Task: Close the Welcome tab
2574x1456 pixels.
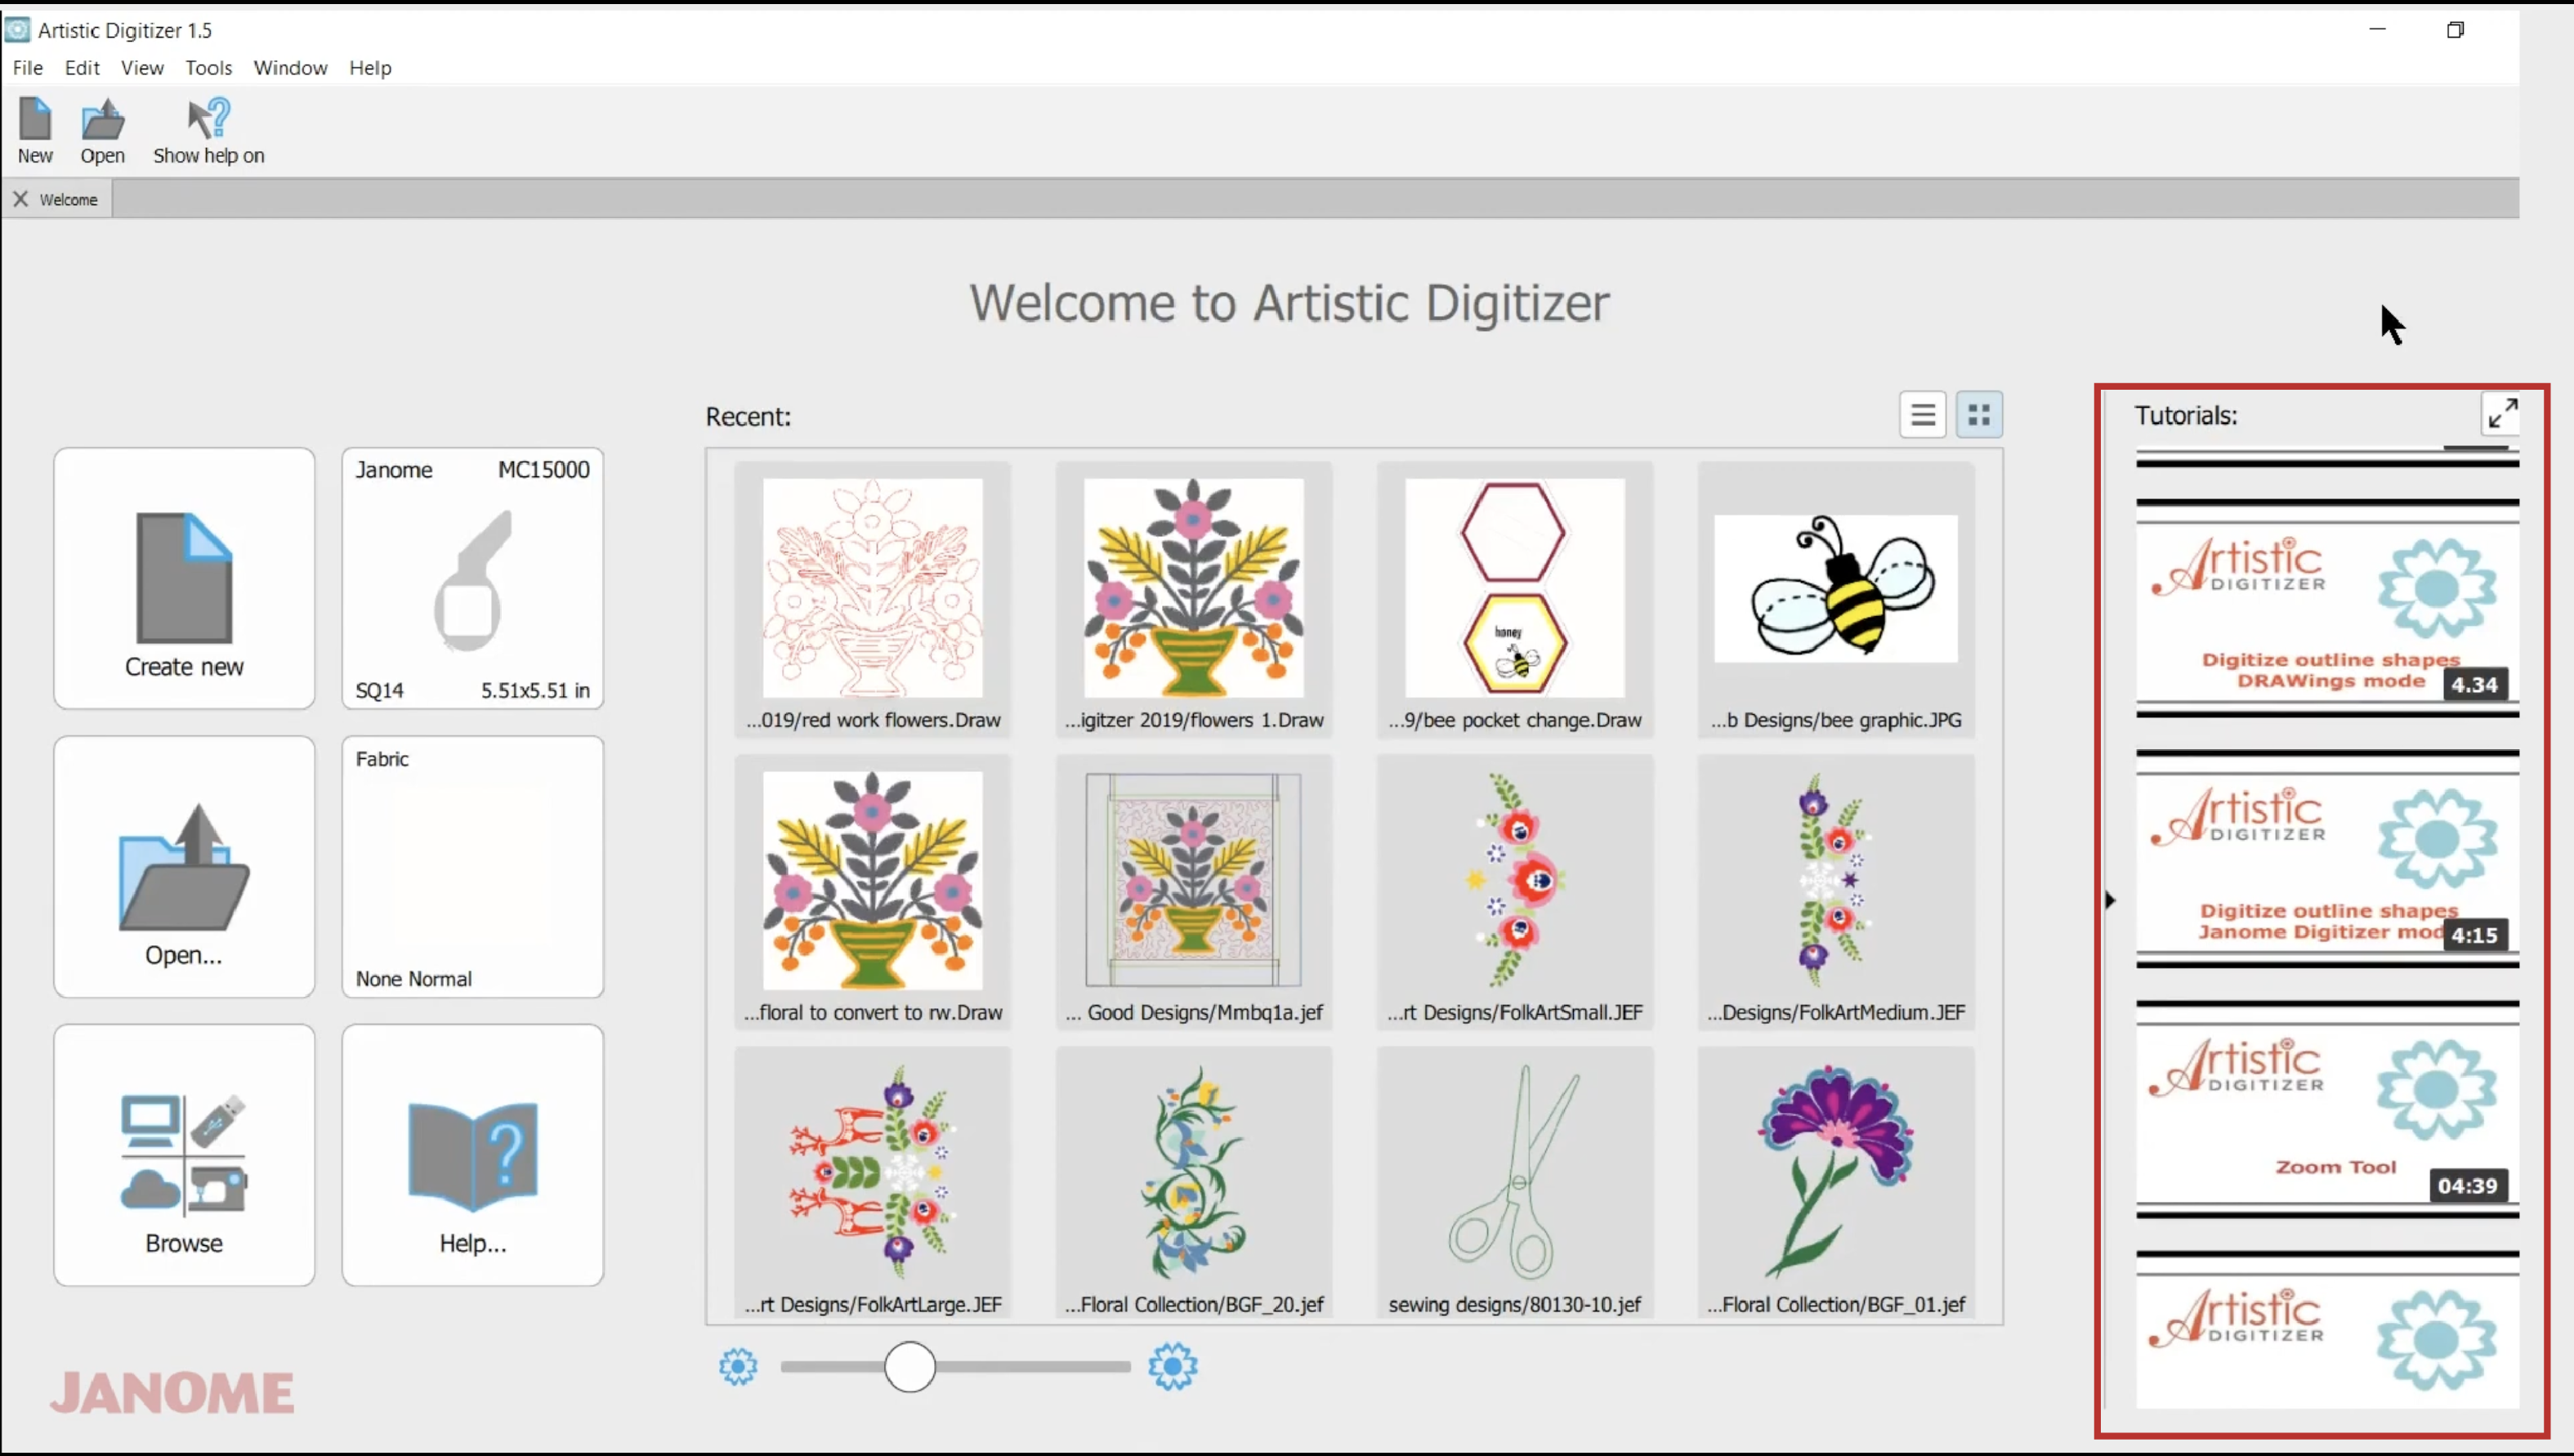Action: pyautogui.click(x=20, y=199)
